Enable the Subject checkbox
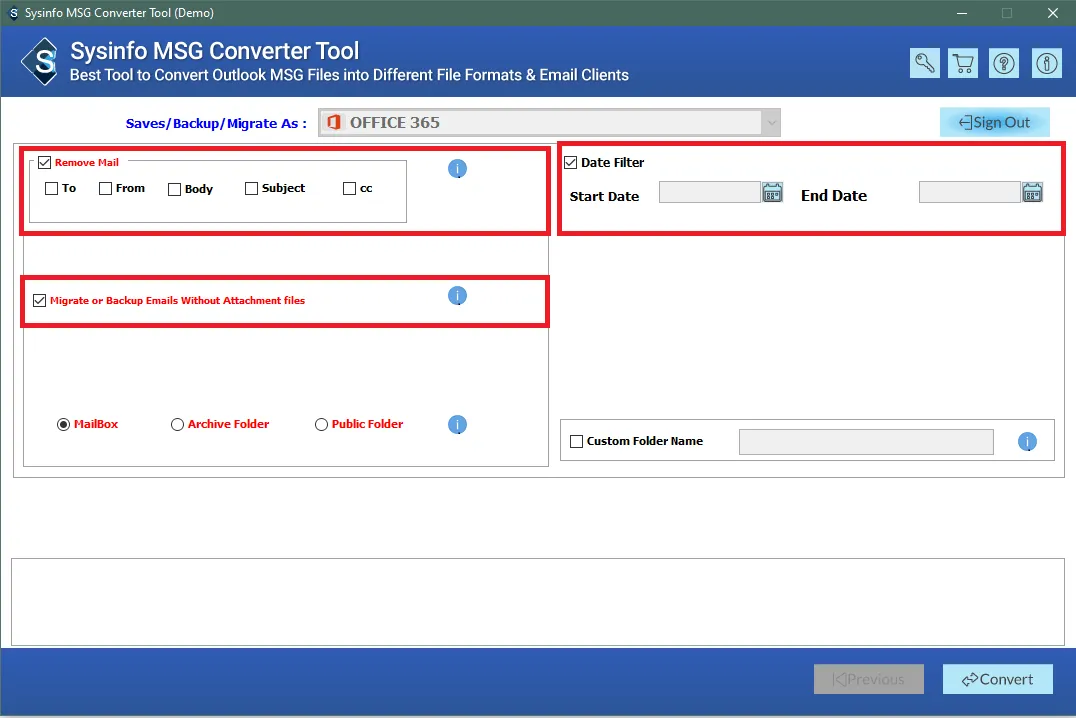 pyautogui.click(x=251, y=189)
